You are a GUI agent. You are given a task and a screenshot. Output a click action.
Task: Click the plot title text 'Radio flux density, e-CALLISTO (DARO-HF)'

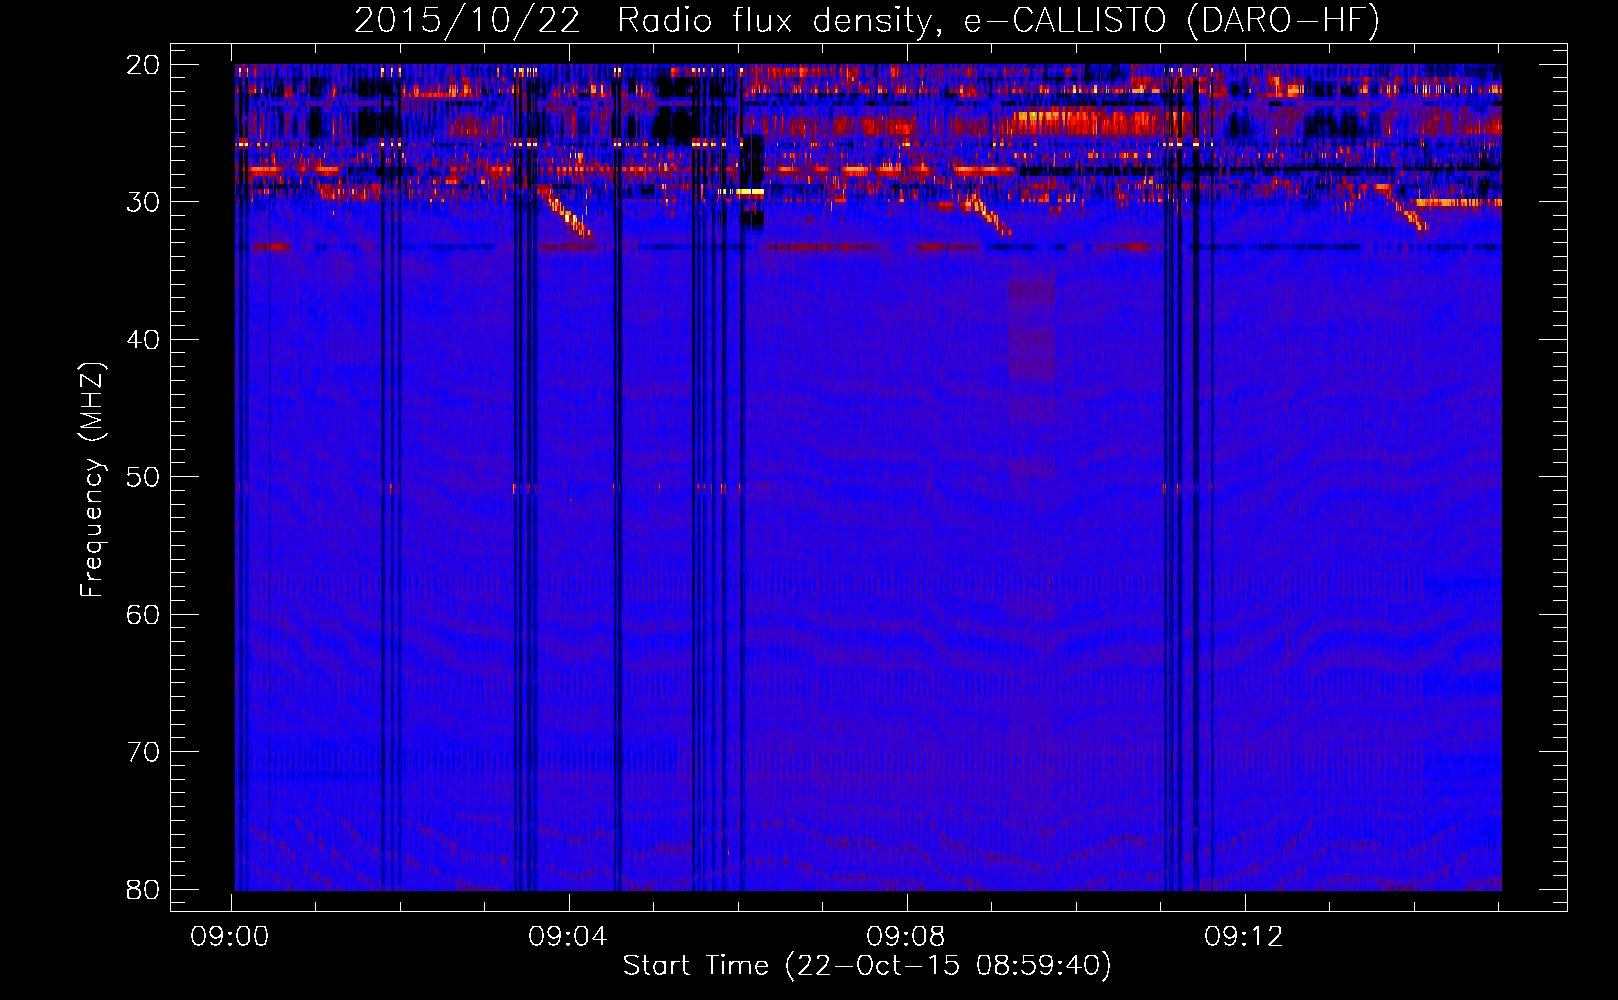(x=998, y=21)
